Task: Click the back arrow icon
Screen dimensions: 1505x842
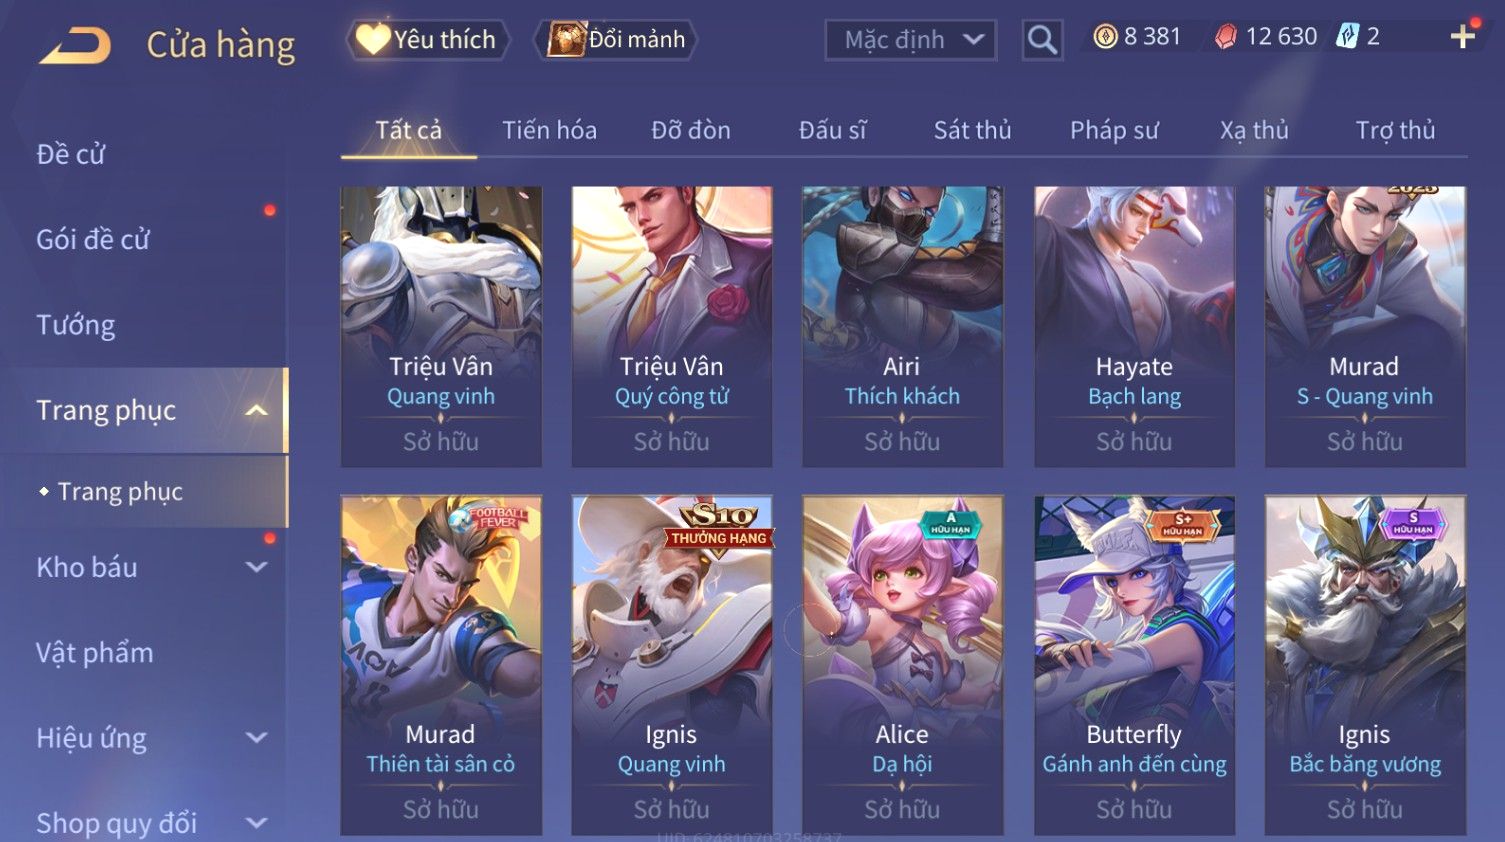Action: click(75, 45)
